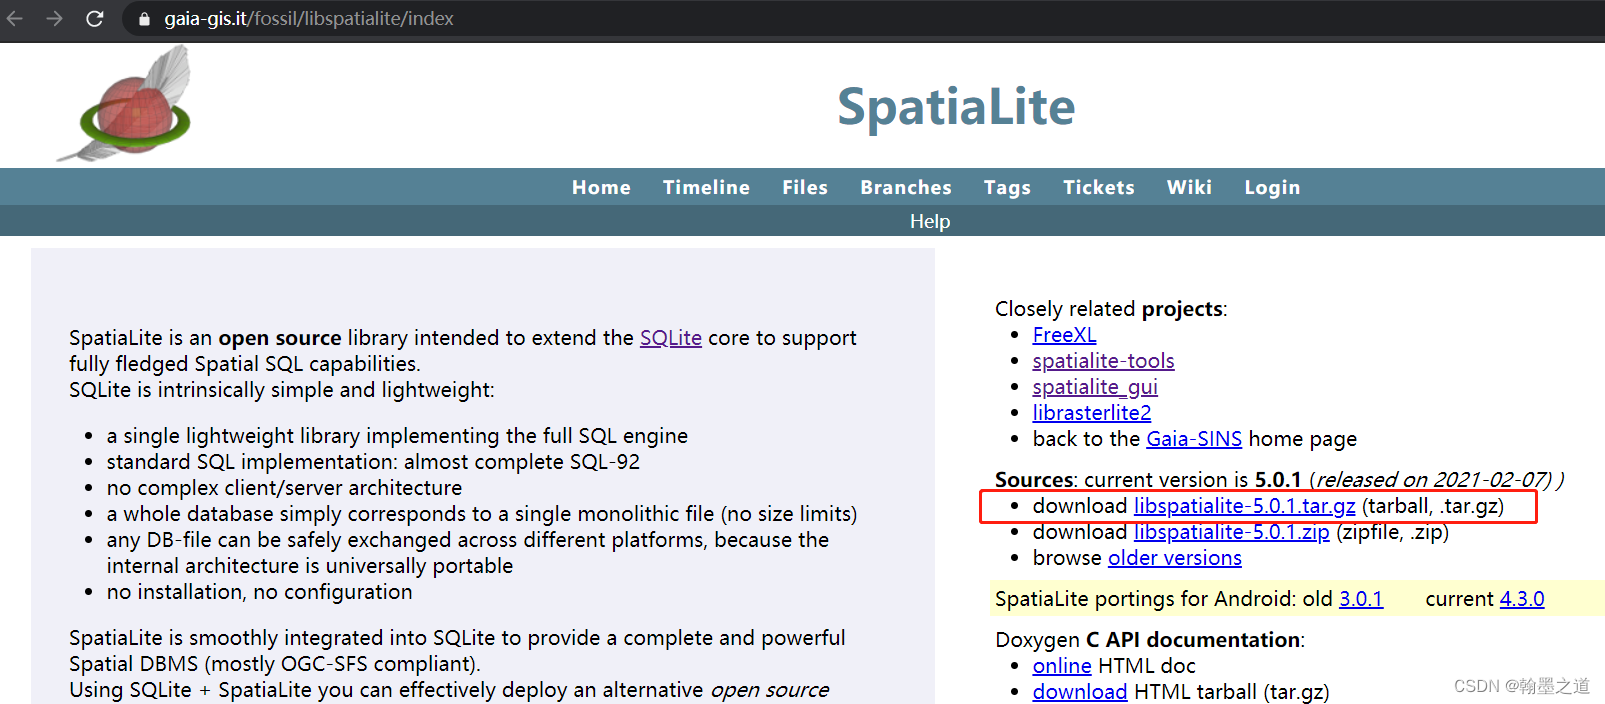
Task: Open Android porting version 4.3.0 link
Action: (x=1521, y=599)
